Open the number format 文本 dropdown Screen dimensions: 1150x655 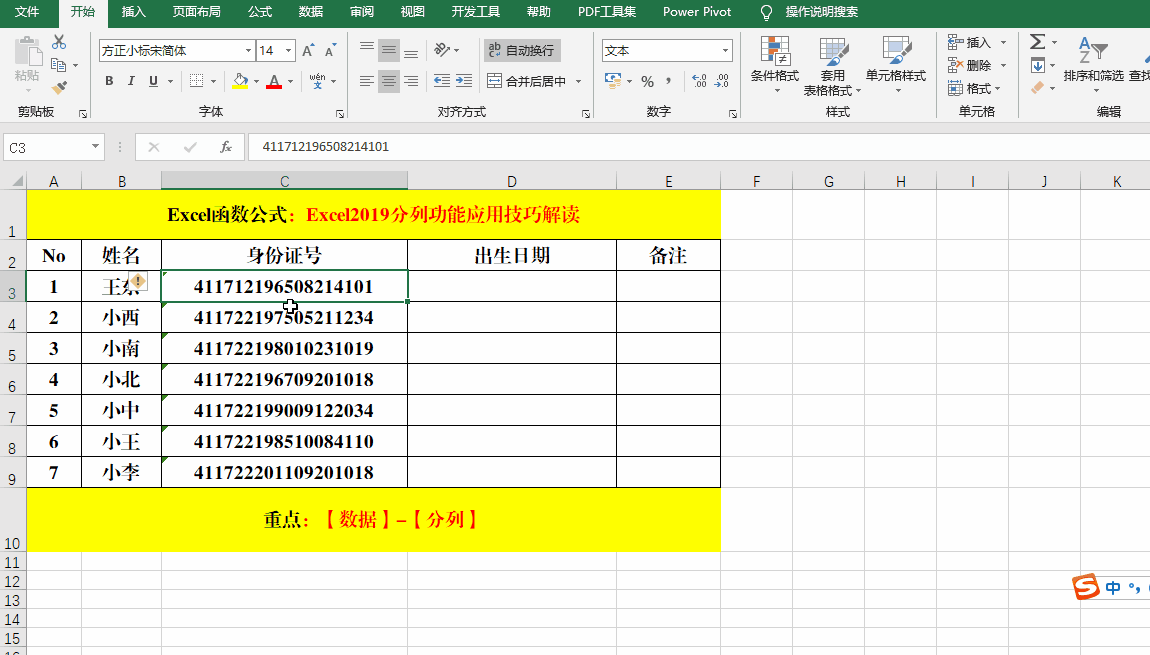pyautogui.click(x=725, y=51)
